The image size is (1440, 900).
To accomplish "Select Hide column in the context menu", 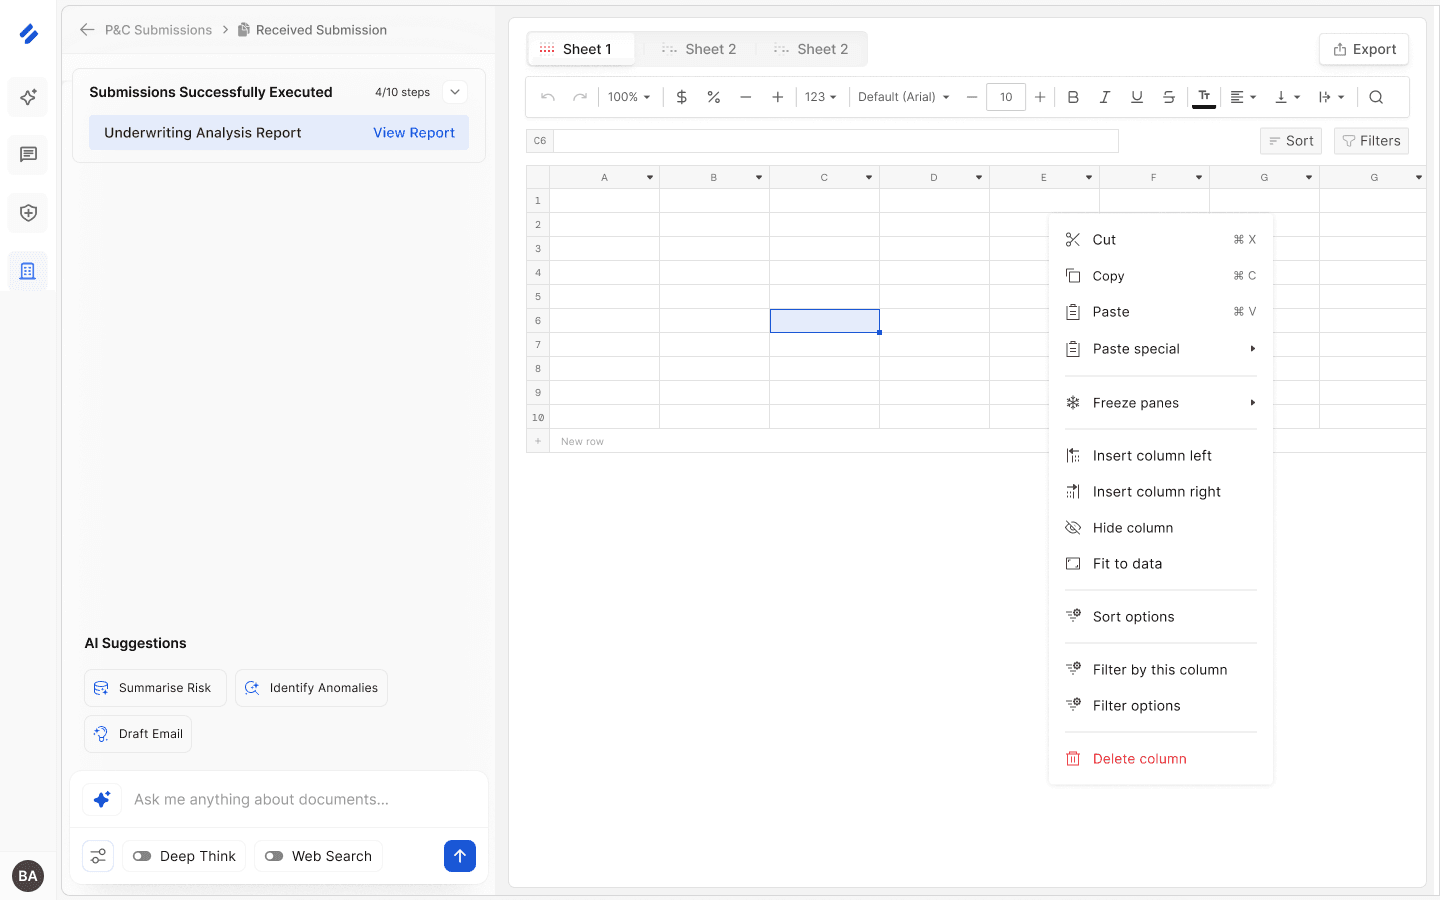I will pyautogui.click(x=1161, y=528).
